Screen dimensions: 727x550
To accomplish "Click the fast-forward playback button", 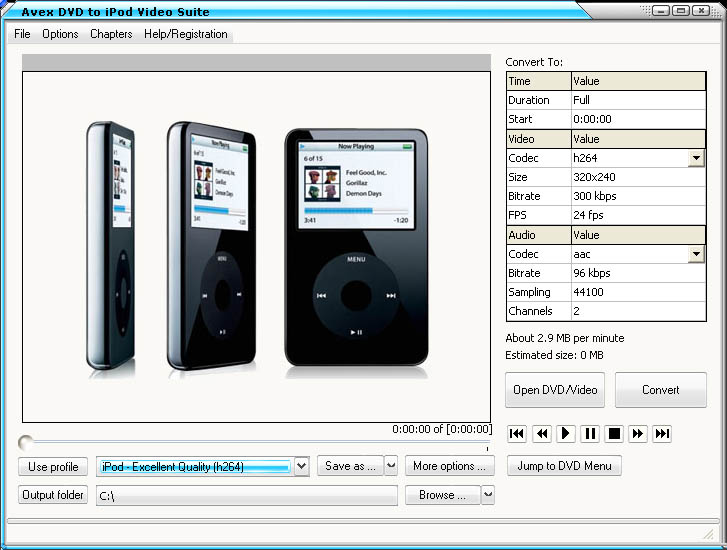I will (x=638, y=434).
